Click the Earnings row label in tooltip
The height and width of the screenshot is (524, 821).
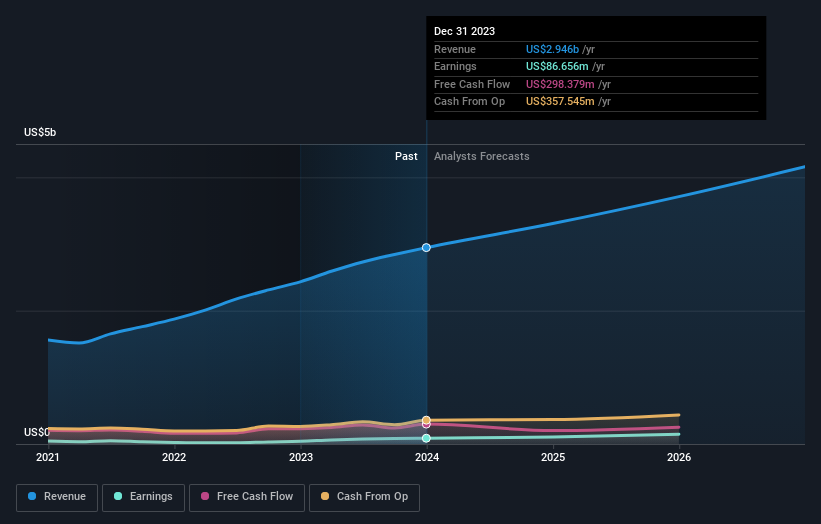point(455,66)
